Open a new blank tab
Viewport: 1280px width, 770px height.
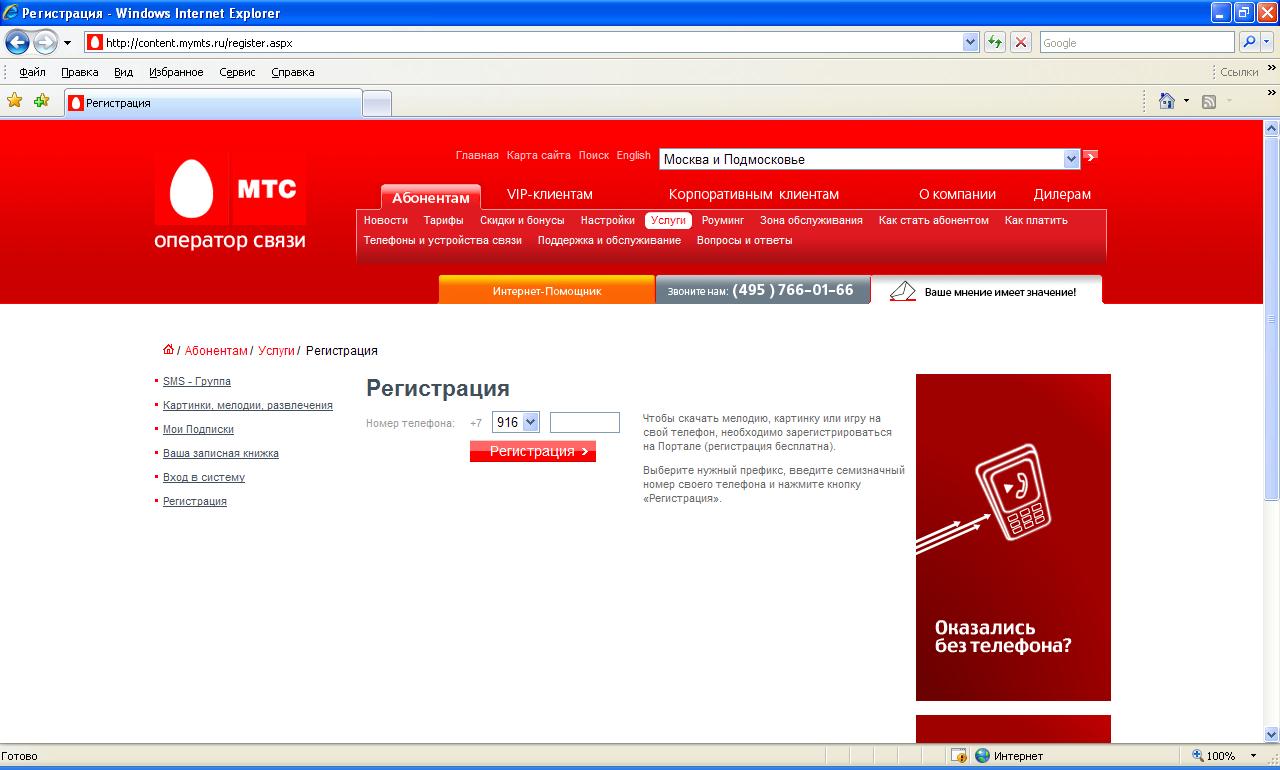click(376, 103)
